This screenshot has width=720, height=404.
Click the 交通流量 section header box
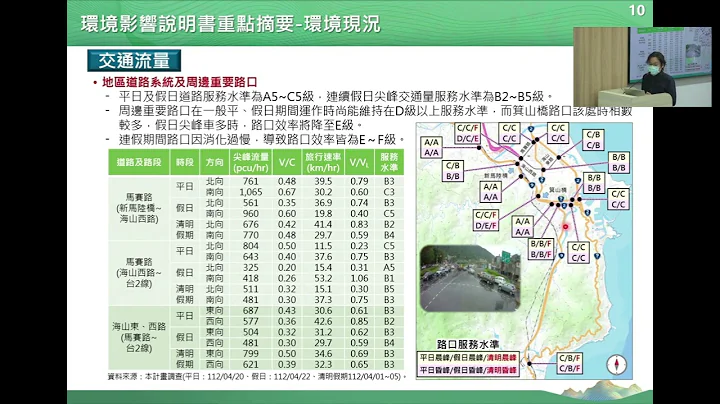(x=134, y=61)
